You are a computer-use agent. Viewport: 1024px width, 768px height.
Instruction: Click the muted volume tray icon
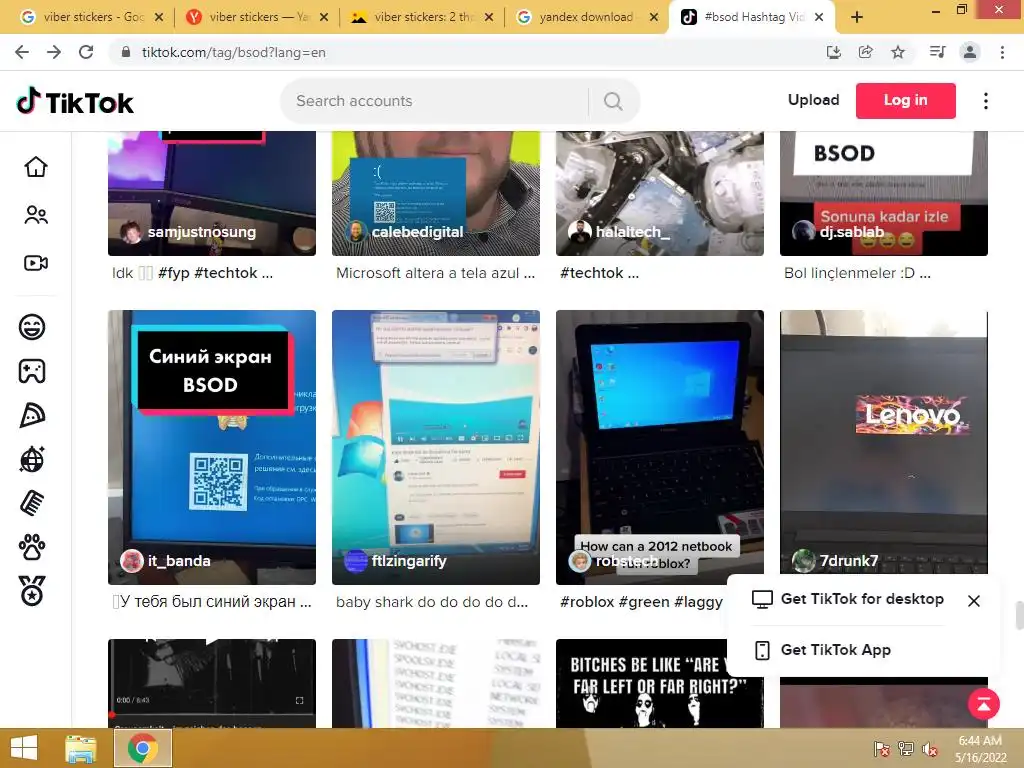click(929, 749)
